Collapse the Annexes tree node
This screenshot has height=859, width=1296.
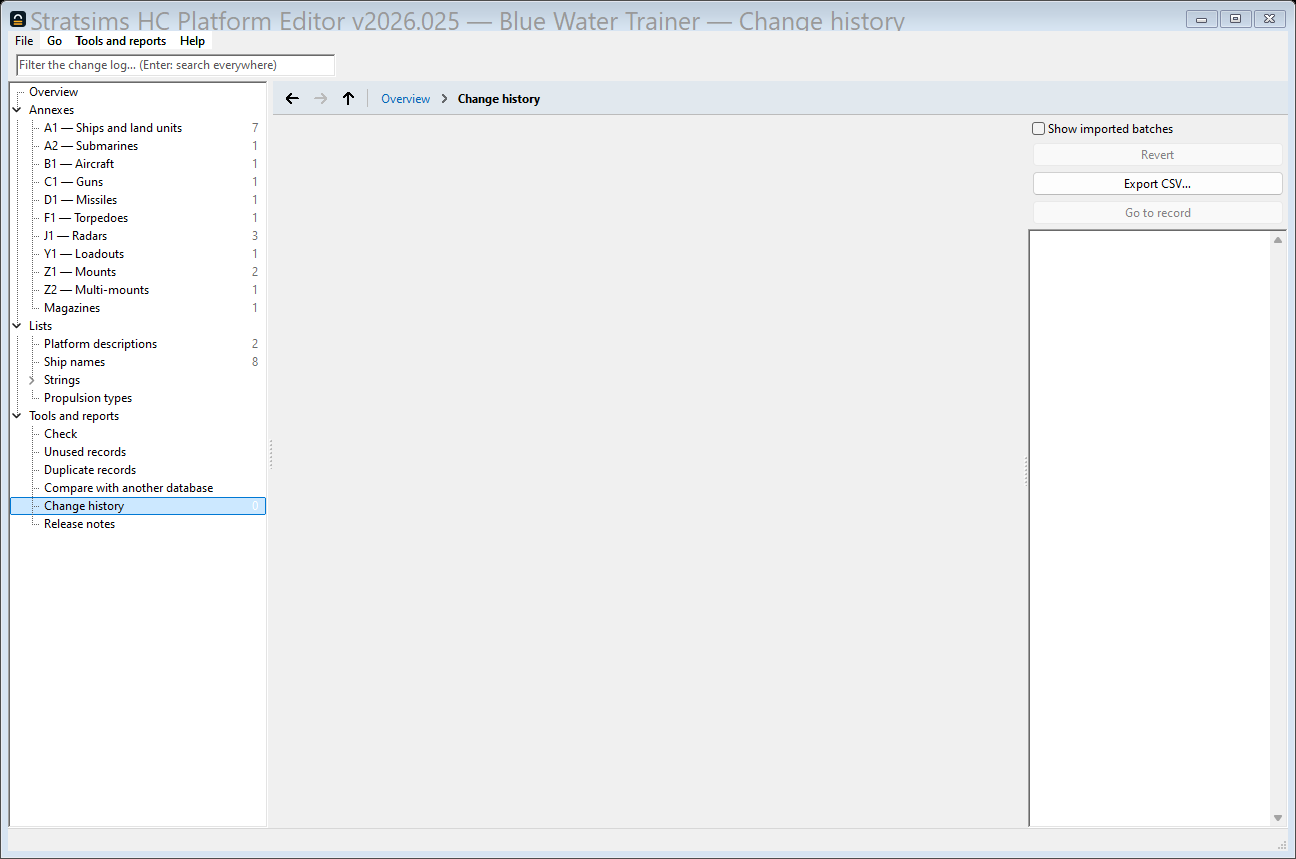click(x=17, y=110)
